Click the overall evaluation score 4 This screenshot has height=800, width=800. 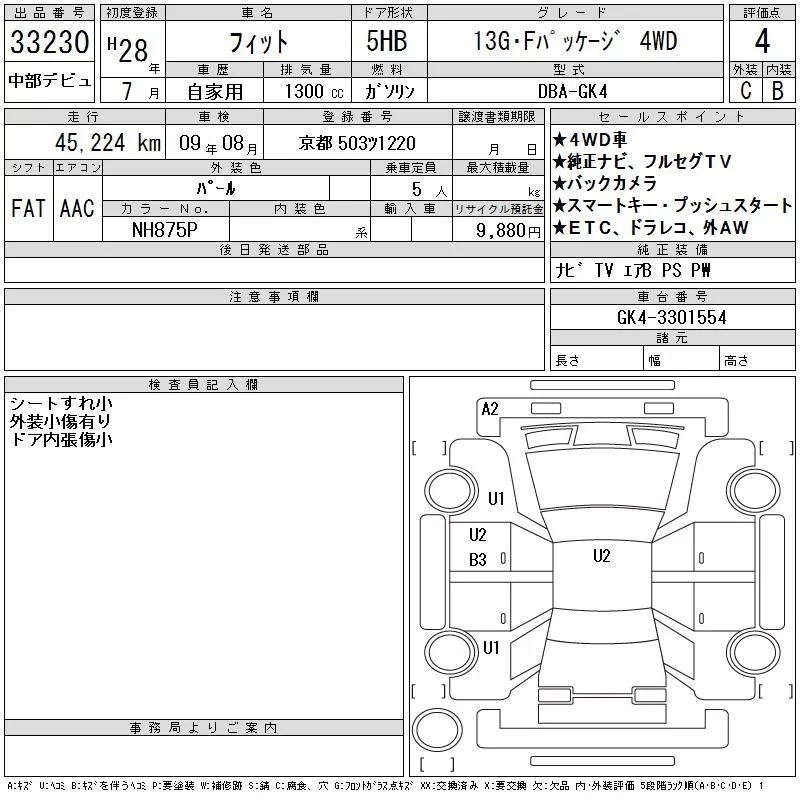pos(761,41)
